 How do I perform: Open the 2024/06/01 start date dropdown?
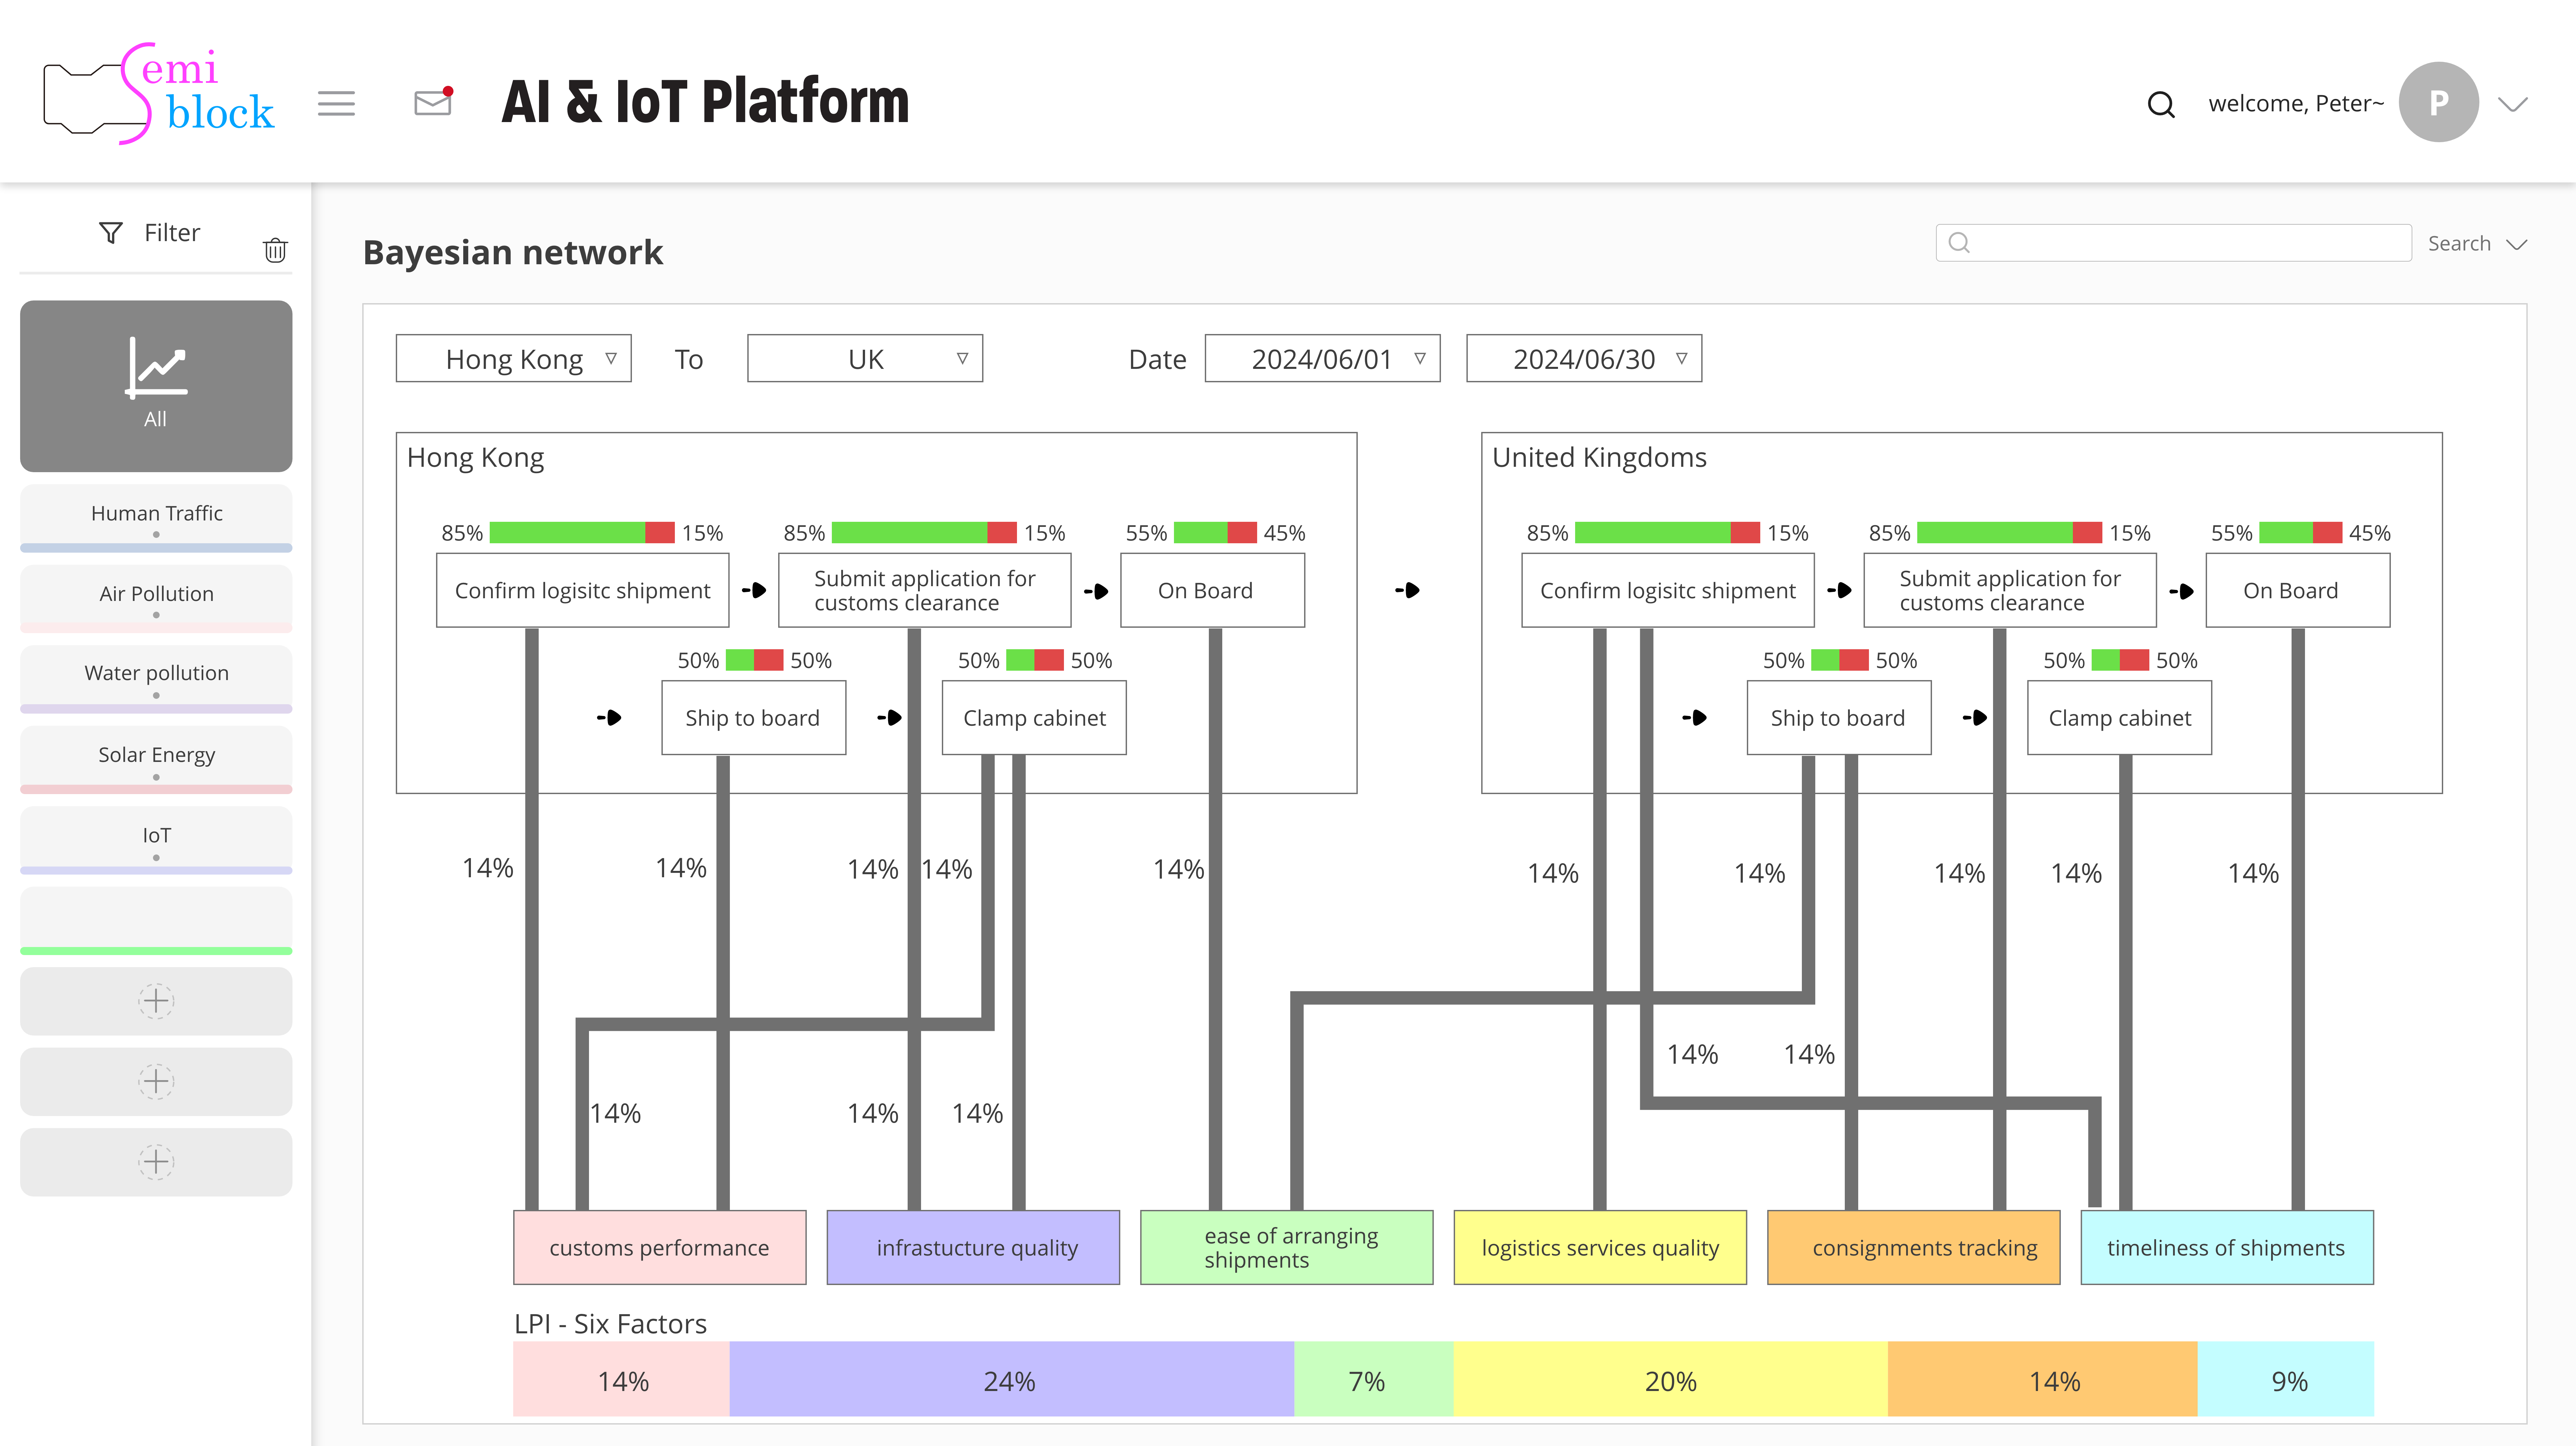coord(1322,358)
